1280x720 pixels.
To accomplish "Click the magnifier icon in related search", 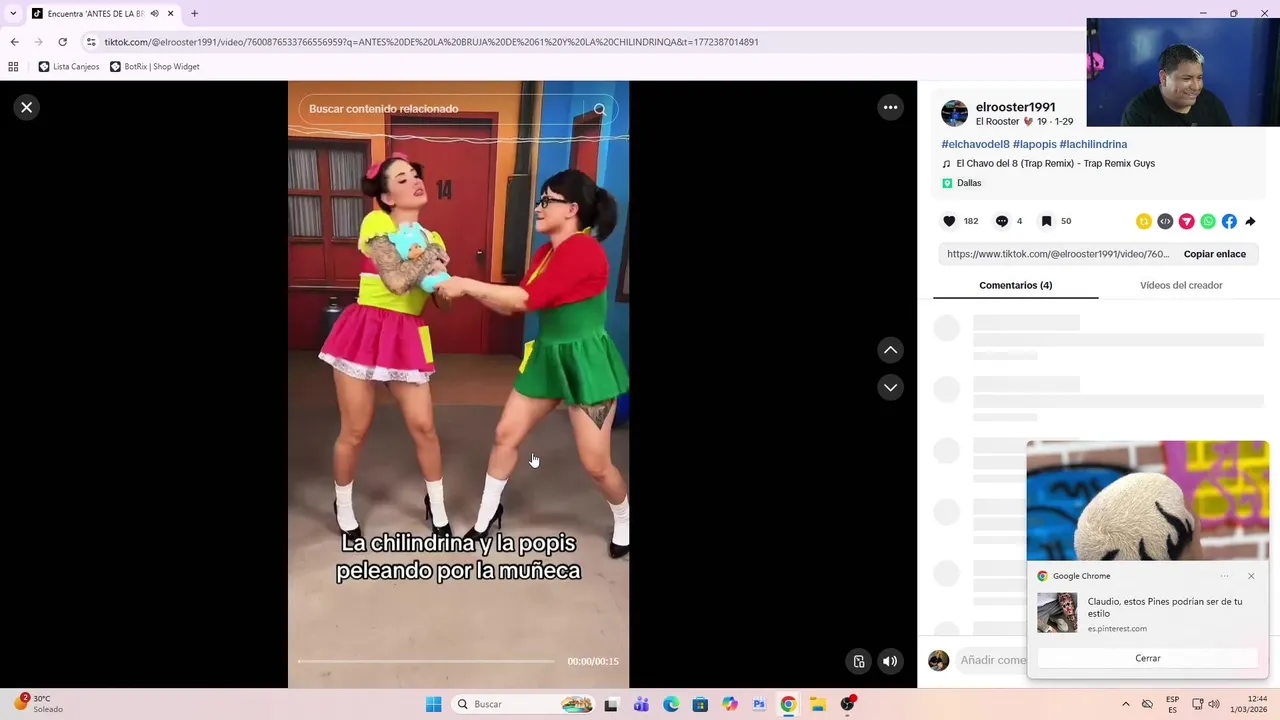I will click(x=600, y=109).
